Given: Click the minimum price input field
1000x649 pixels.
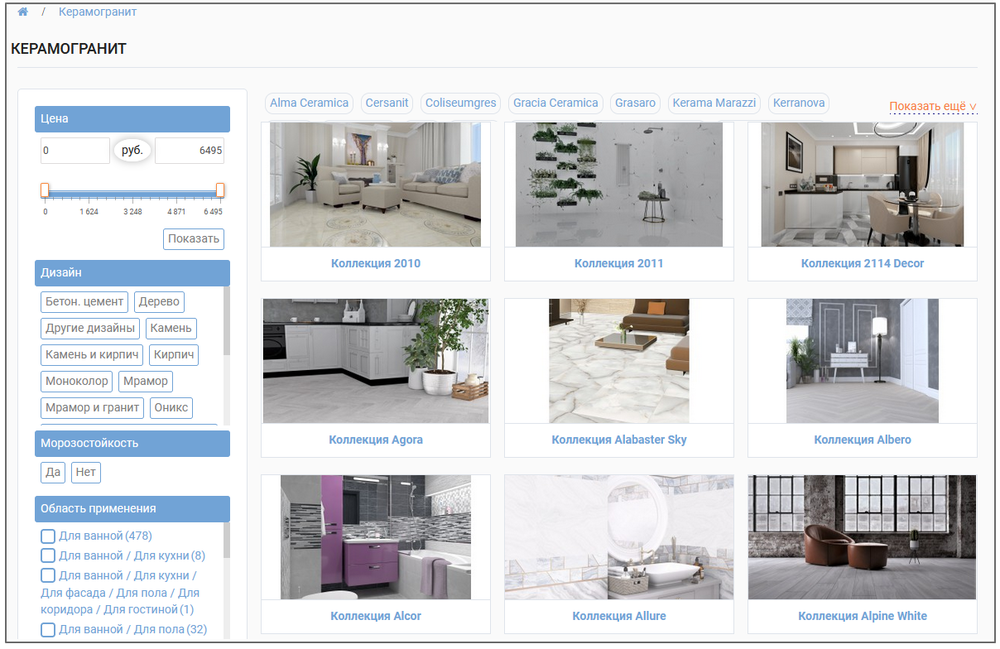Looking at the screenshot, I should click(75, 151).
